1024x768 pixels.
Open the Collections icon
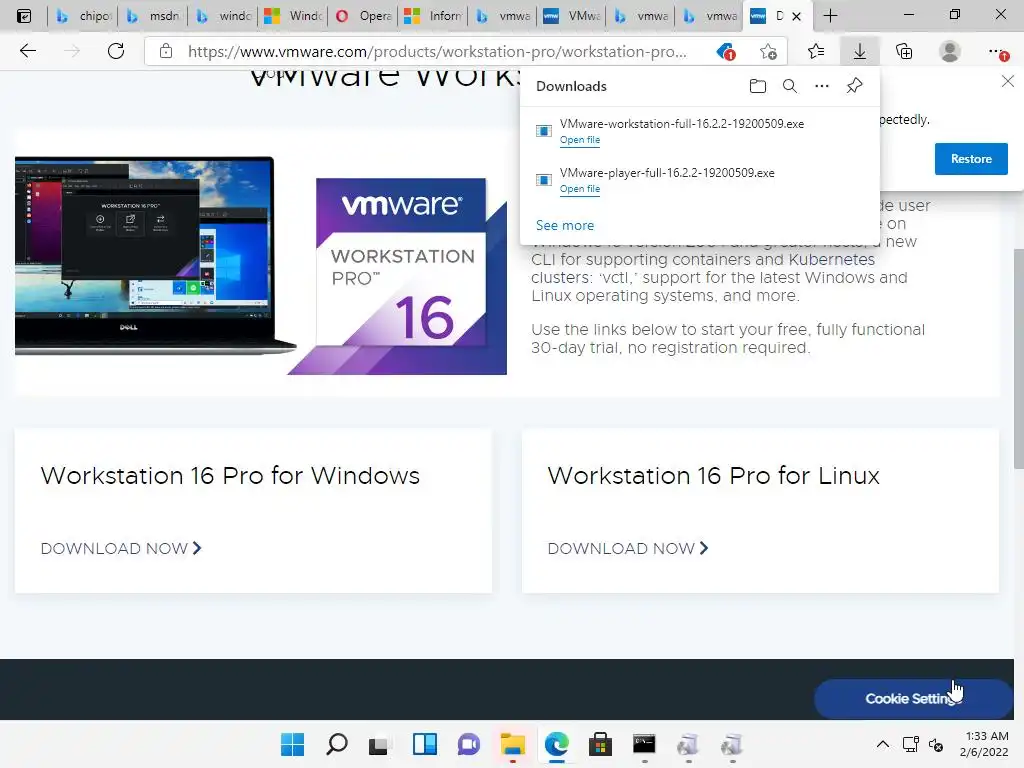point(904,51)
